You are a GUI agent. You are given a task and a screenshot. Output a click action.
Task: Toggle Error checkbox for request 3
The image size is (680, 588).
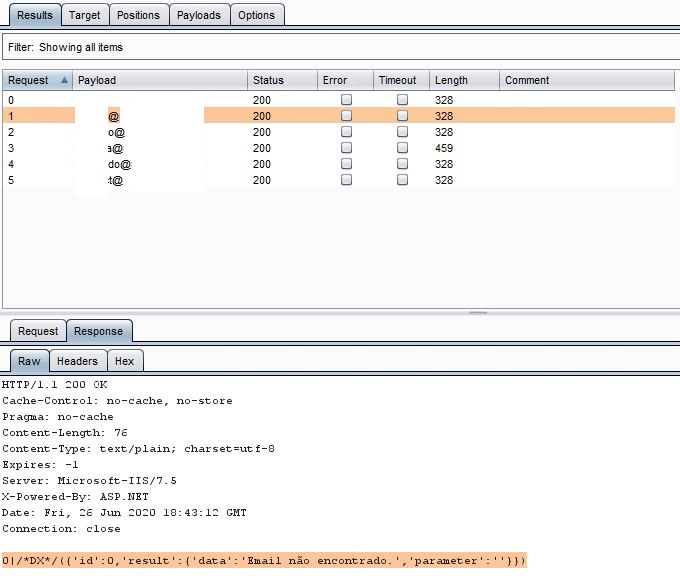coord(346,148)
